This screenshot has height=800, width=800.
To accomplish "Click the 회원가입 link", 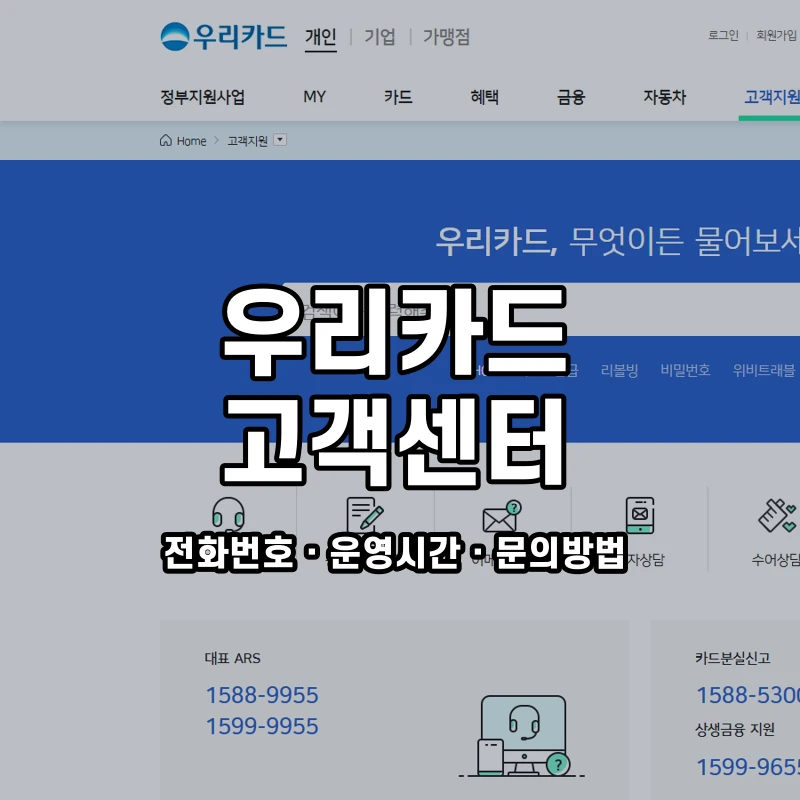I will 776,35.
